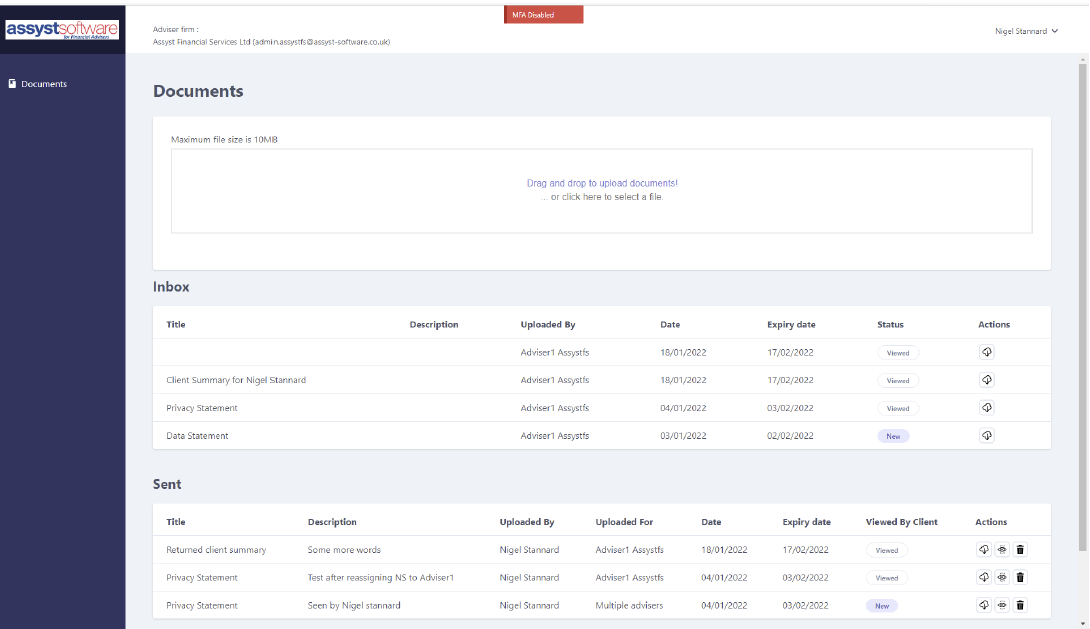Screen dimensions: 1090x629
Task: Delete the 'Seen by Nigel stannard' document
Action: [x=1020, y=605]
